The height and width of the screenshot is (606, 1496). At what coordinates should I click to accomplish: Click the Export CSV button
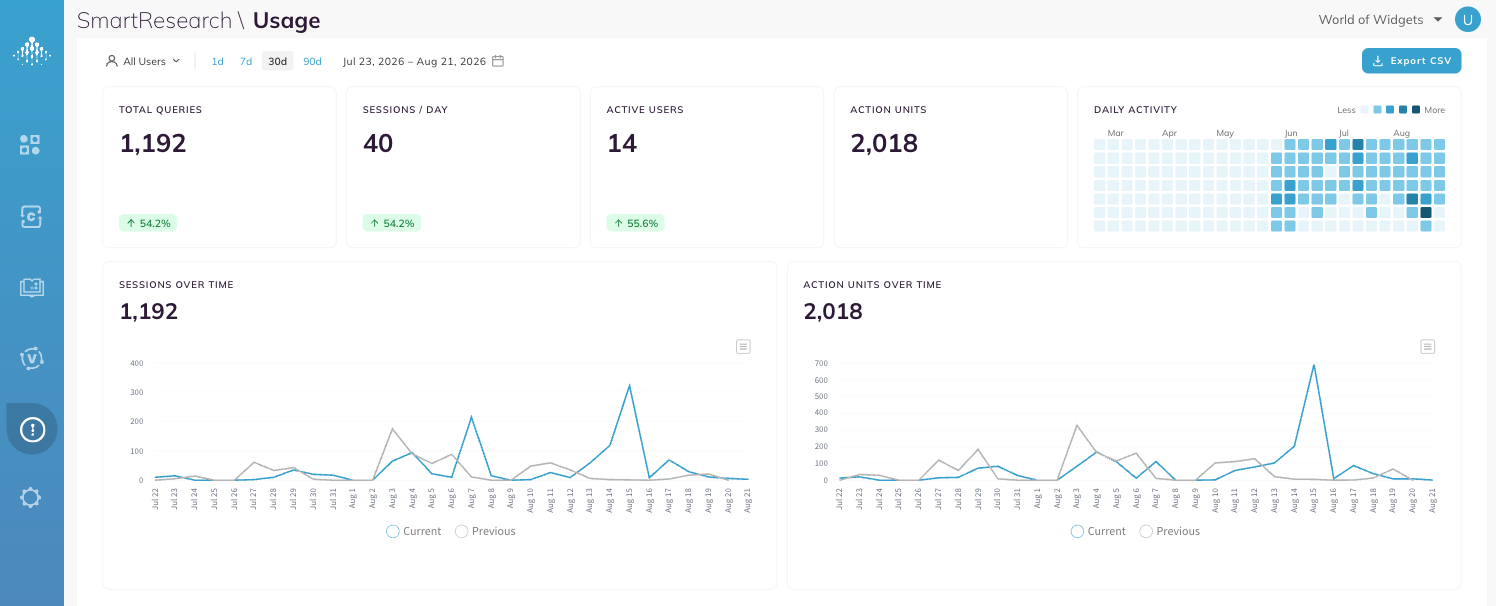(1411, 61)
